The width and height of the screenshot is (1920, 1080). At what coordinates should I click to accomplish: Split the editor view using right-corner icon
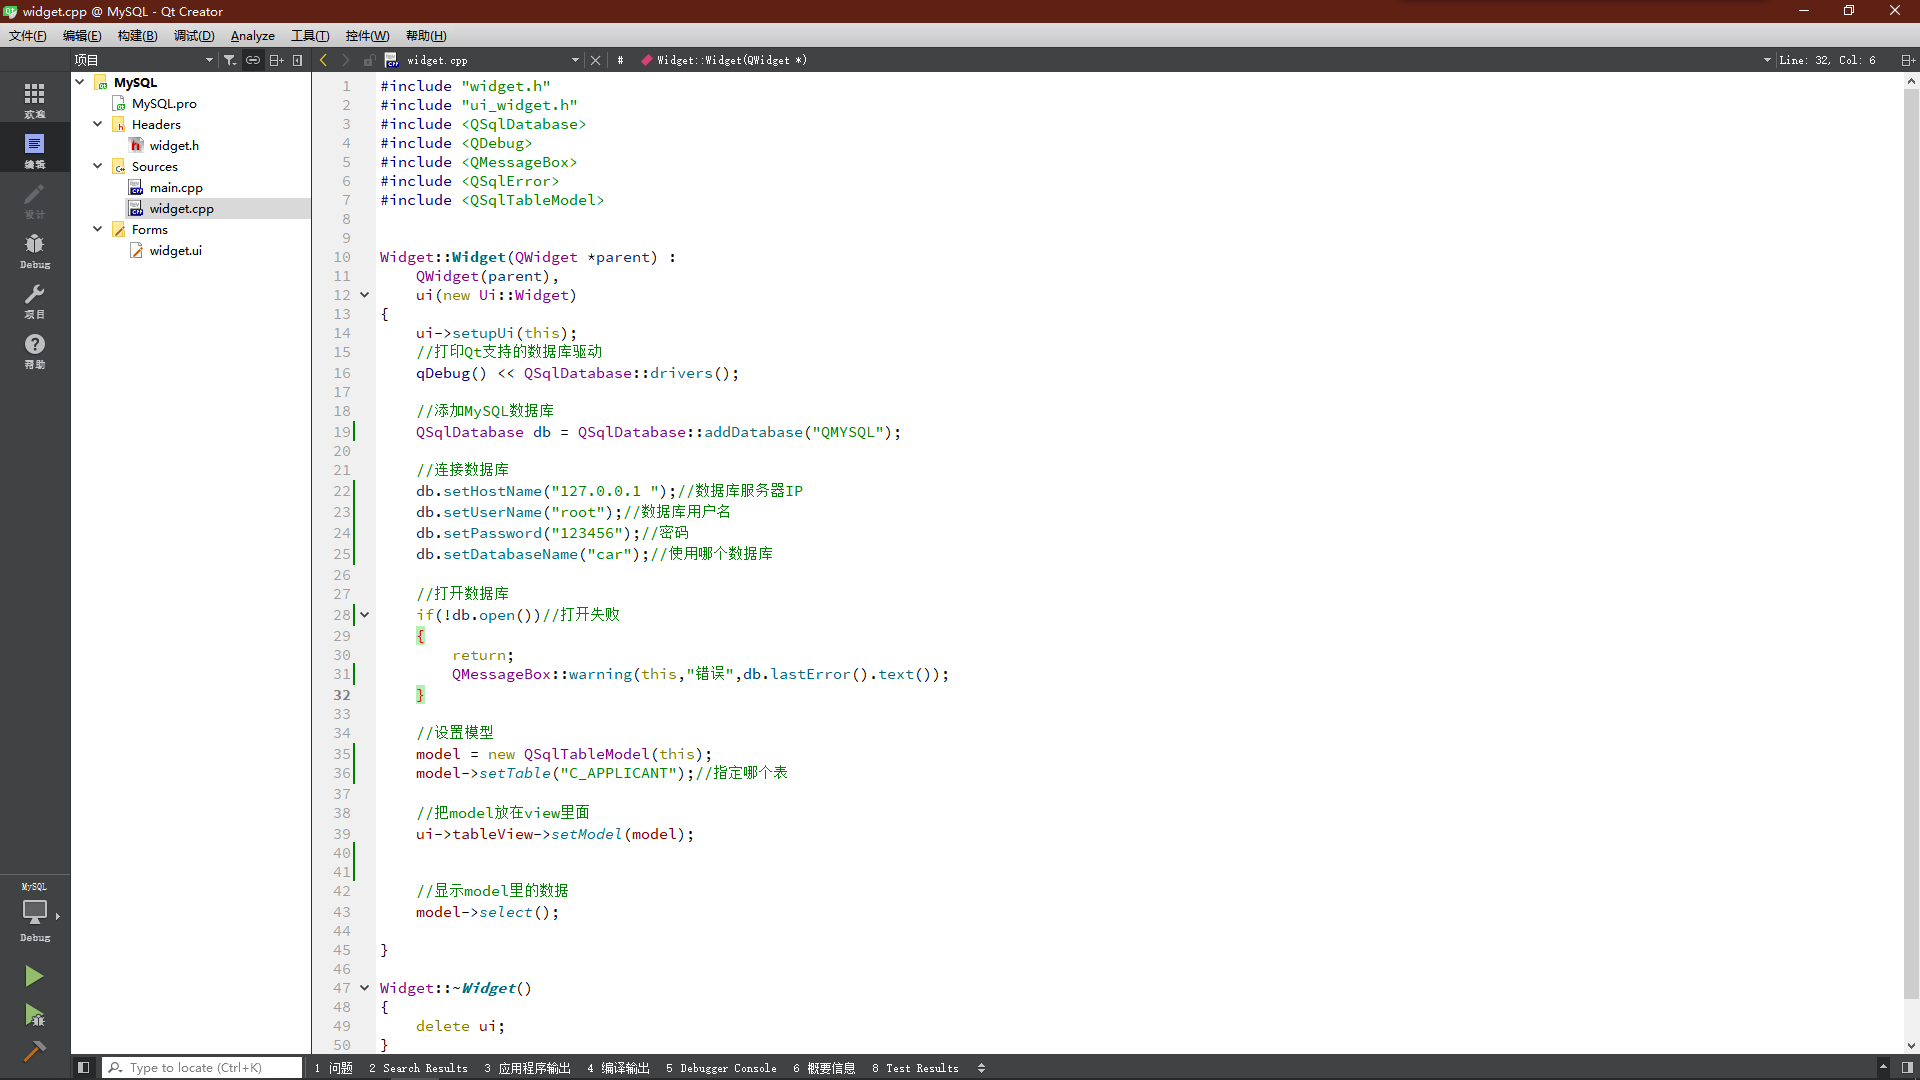1908,60
